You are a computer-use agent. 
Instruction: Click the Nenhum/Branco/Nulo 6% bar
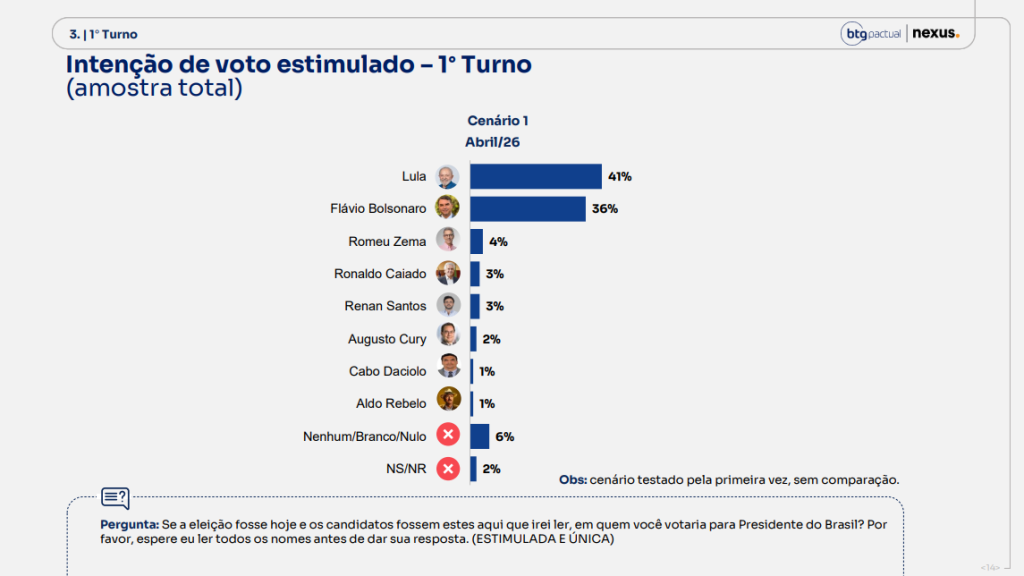click(479, 436)
